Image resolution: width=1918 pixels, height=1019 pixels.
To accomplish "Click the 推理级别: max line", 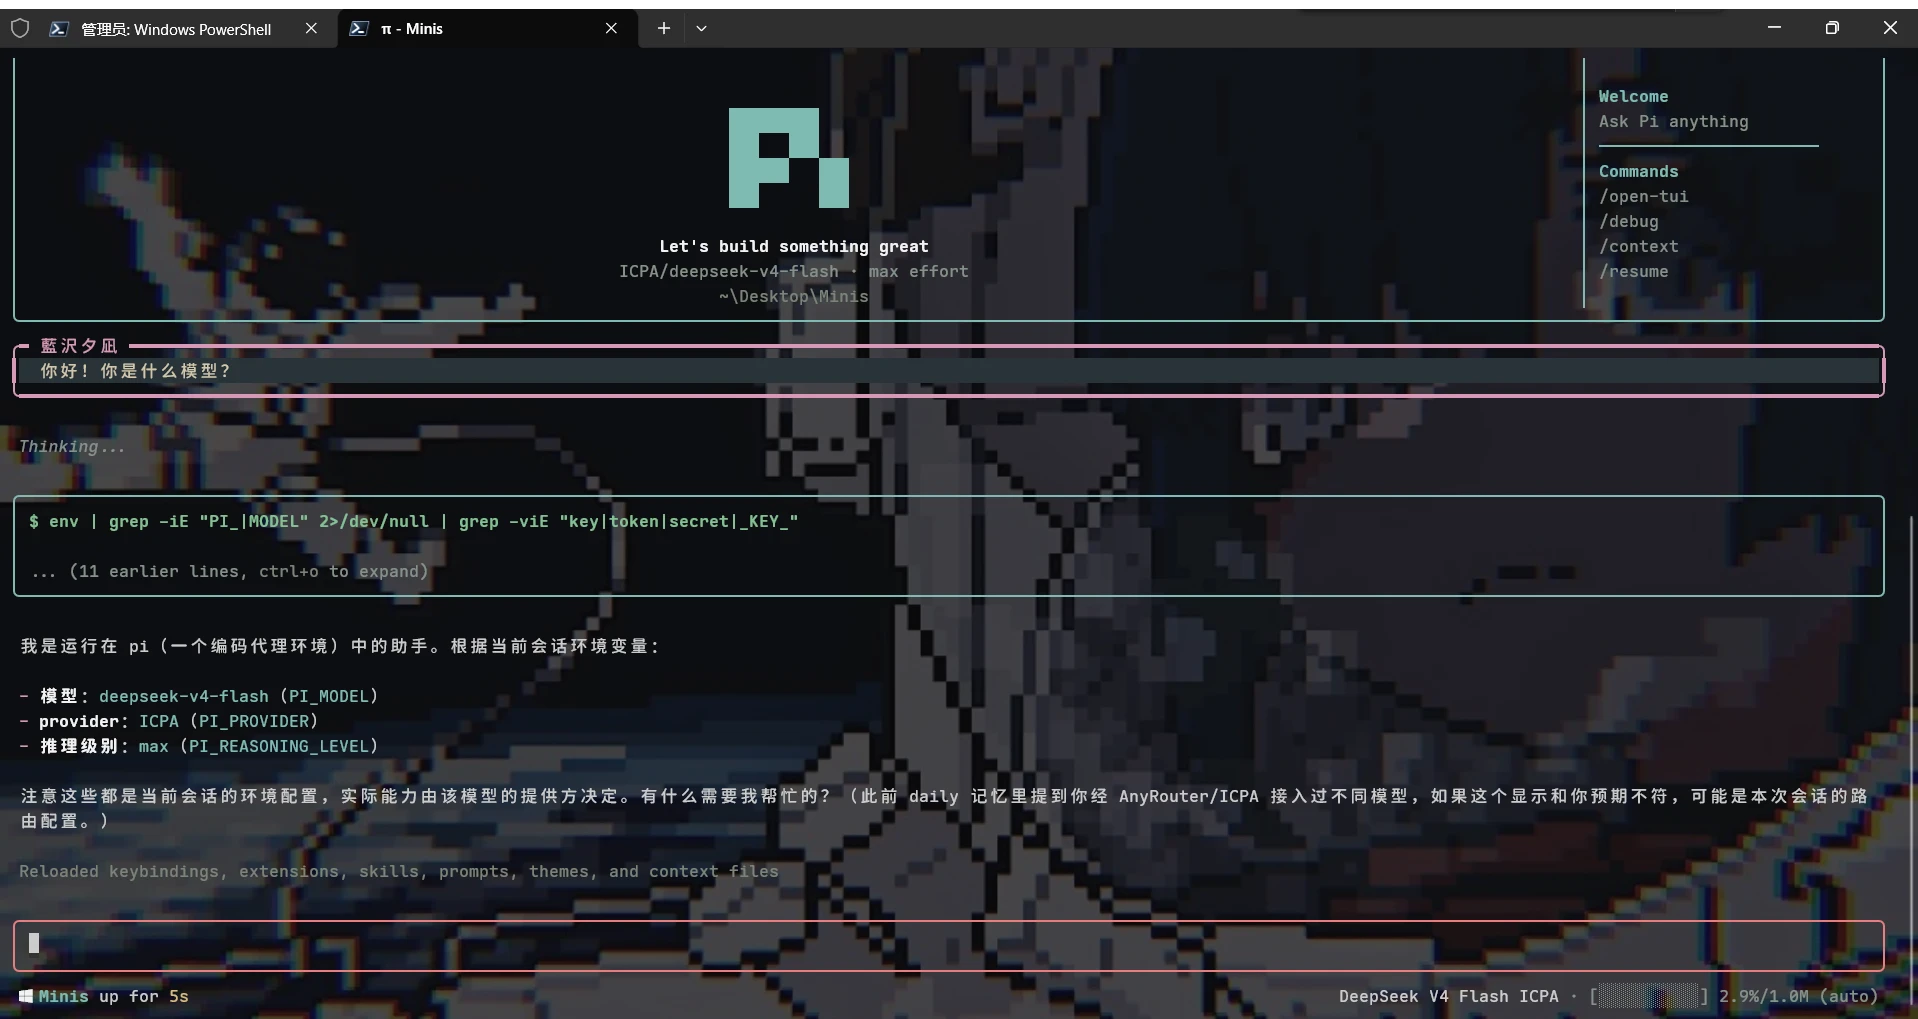I will point(199,746).
